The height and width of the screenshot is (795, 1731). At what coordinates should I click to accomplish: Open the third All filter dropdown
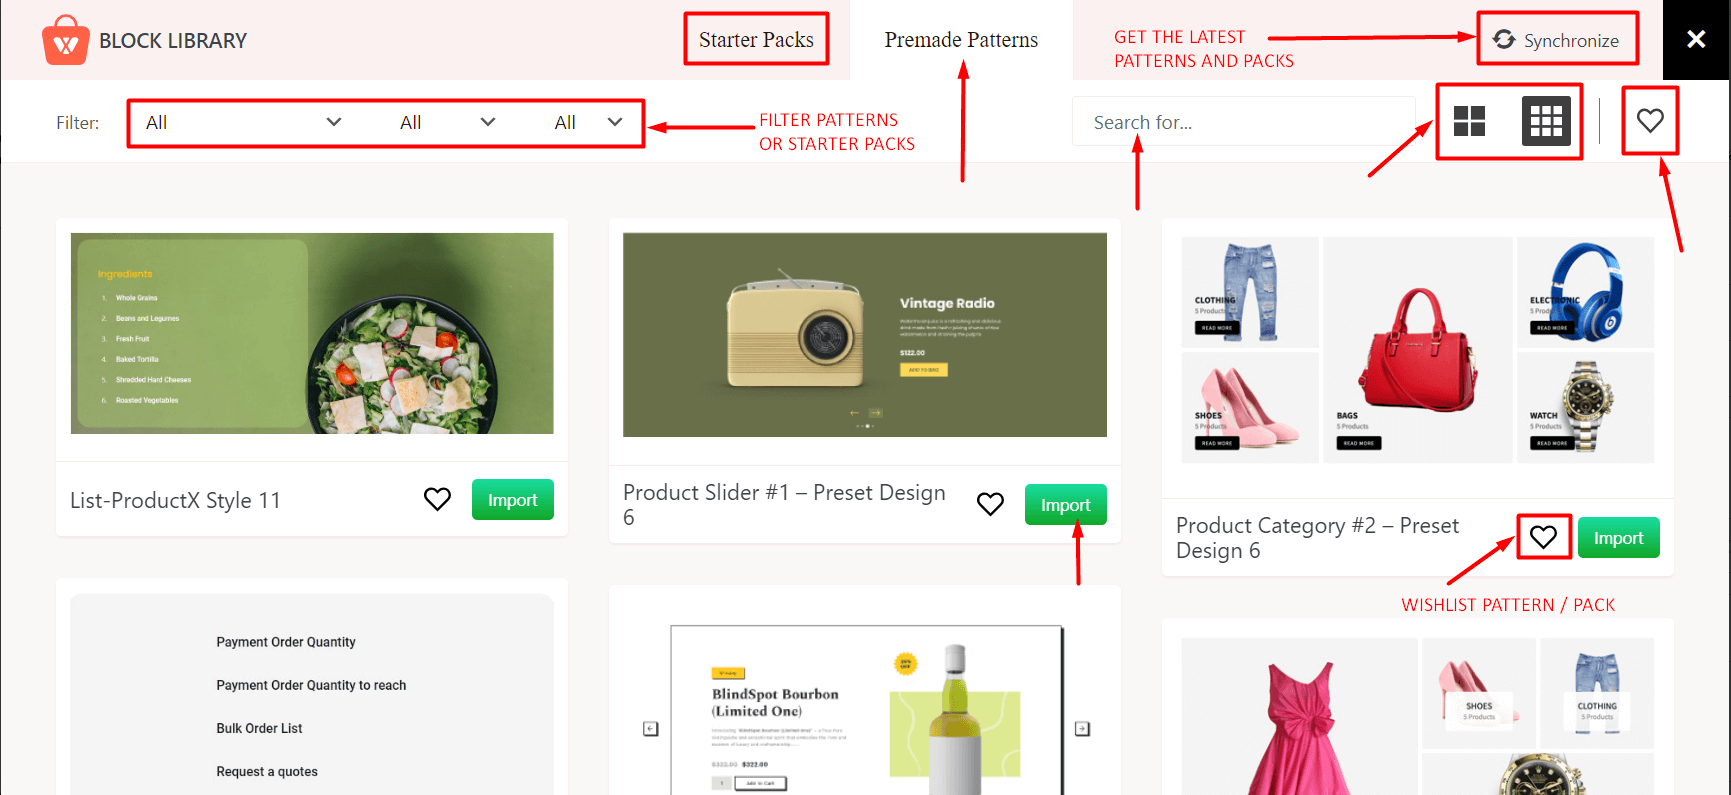pos(588,122)
